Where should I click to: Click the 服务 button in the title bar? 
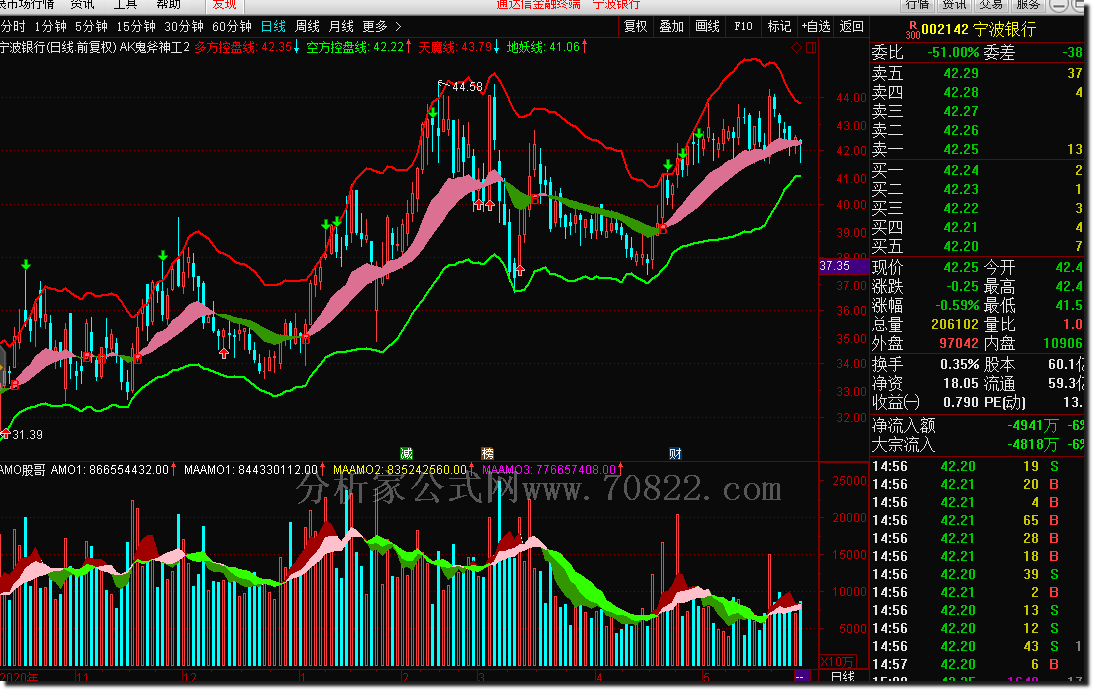1028,5
